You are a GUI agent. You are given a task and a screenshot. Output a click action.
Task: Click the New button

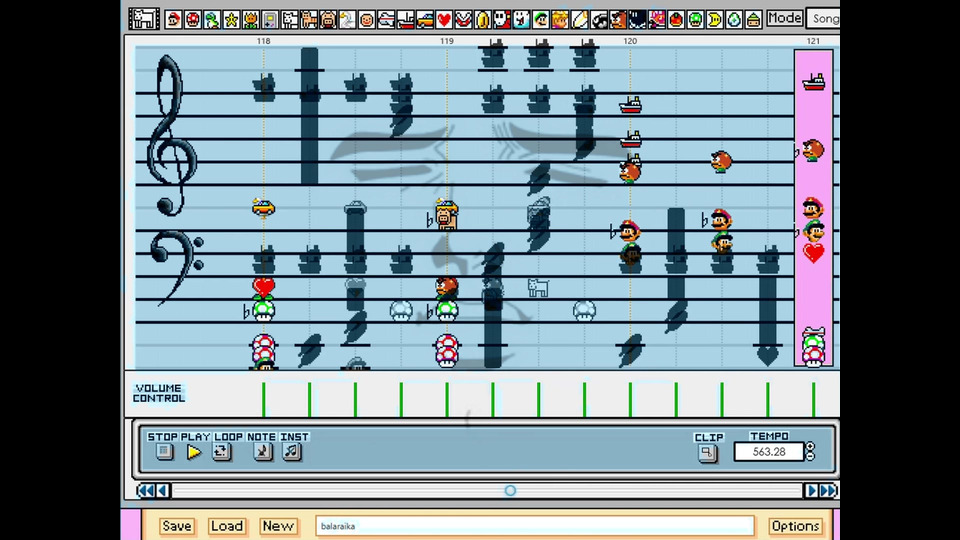278,526
